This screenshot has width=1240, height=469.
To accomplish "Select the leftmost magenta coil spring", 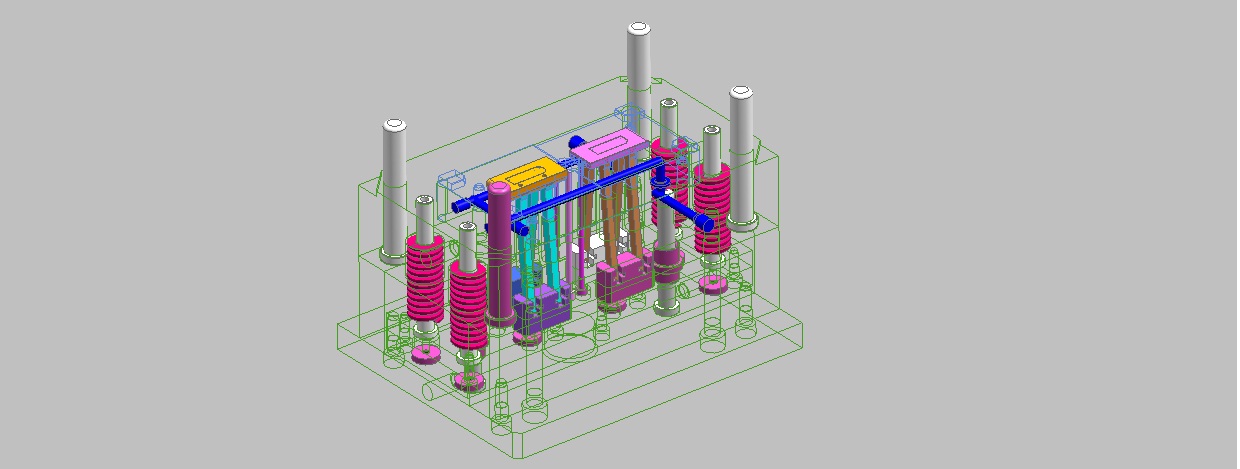I will tap(425, 279).
